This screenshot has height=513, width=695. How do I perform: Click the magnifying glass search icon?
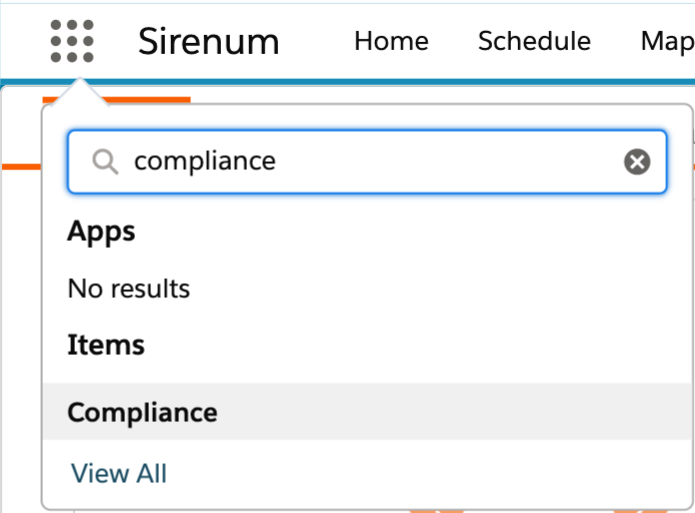104,161
